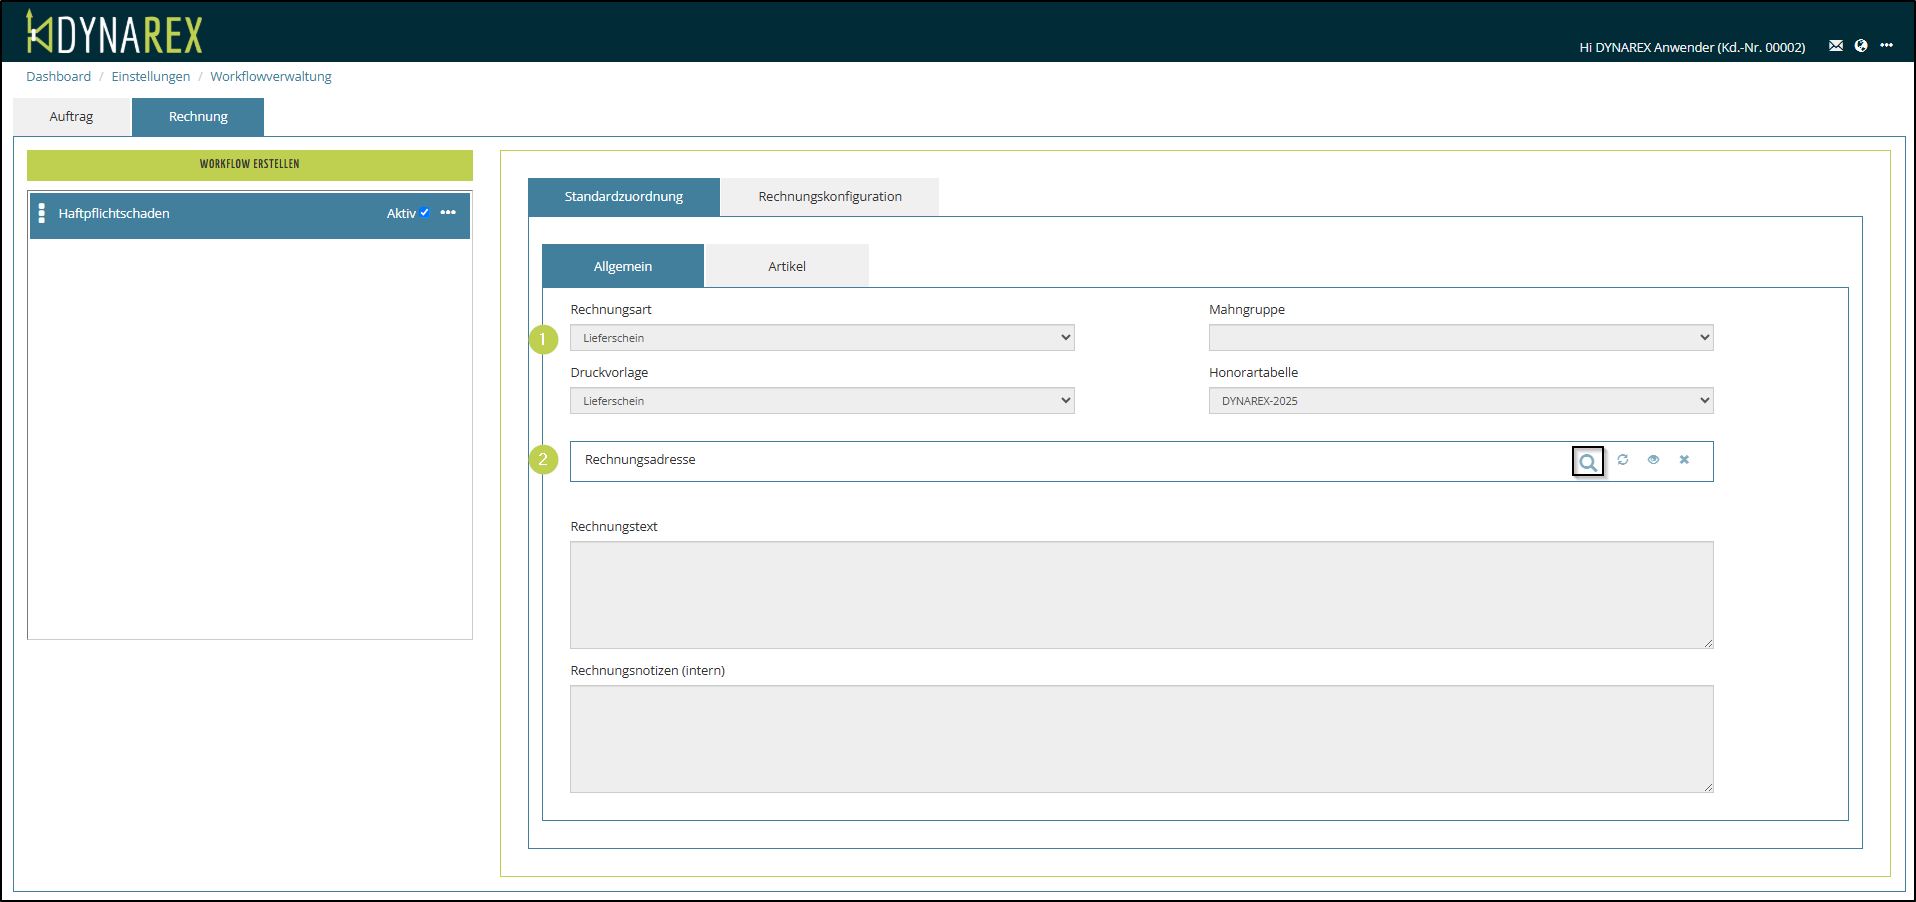Click the Workflow Erstellen button
This screenshot has width=1916, height=902.
[x=249, y=164]
